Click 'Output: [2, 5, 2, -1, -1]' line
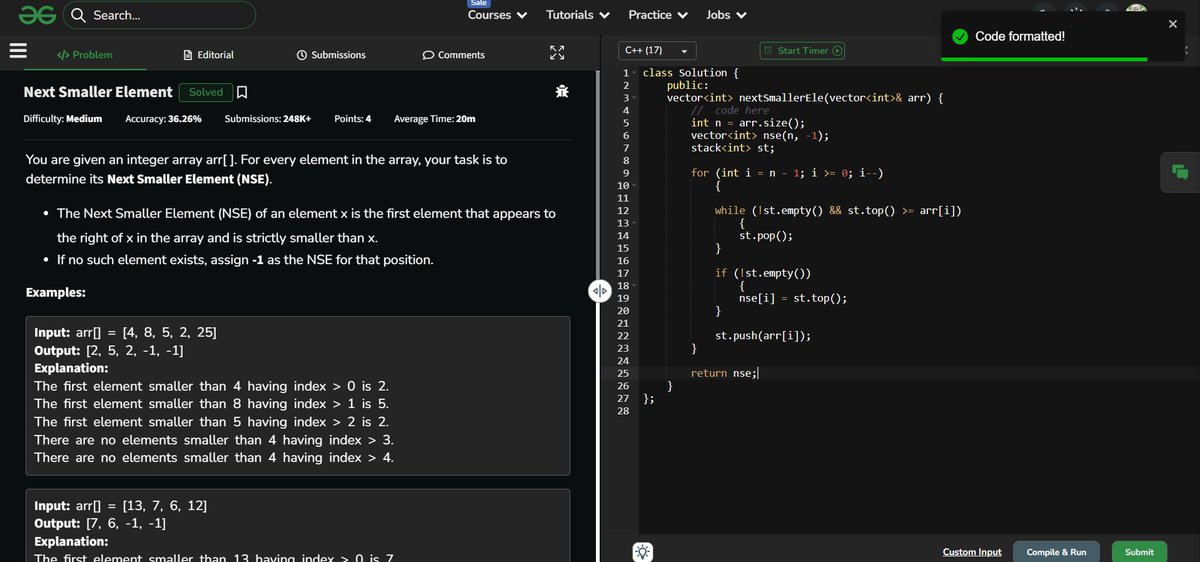1200x562 pixels. coord(108,350)
